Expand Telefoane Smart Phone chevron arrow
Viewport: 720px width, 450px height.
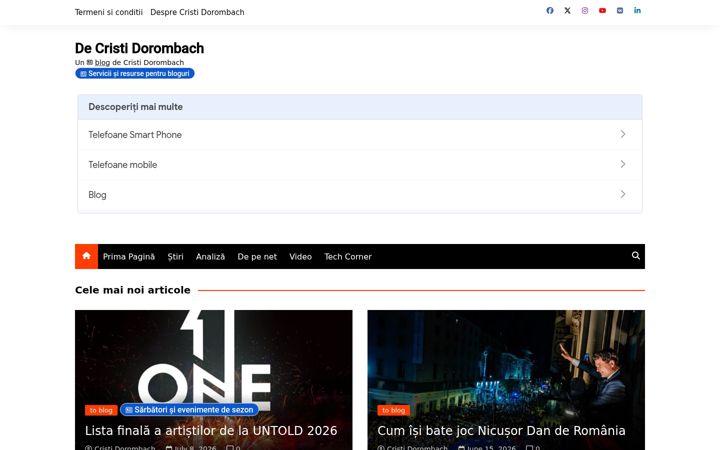(x=623, y=134)
